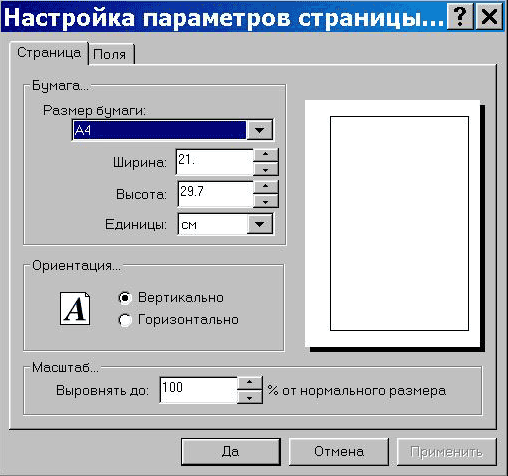This screenshot has width=508, height=476.
Task: Increase the Высота value with up arrow
Action: 265,186
